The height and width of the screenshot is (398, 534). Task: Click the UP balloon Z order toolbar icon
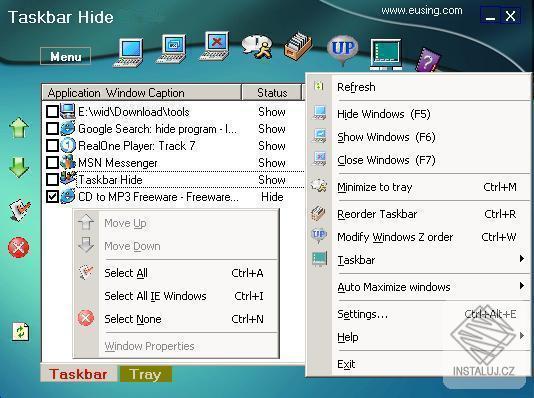(x=343, y=50)
